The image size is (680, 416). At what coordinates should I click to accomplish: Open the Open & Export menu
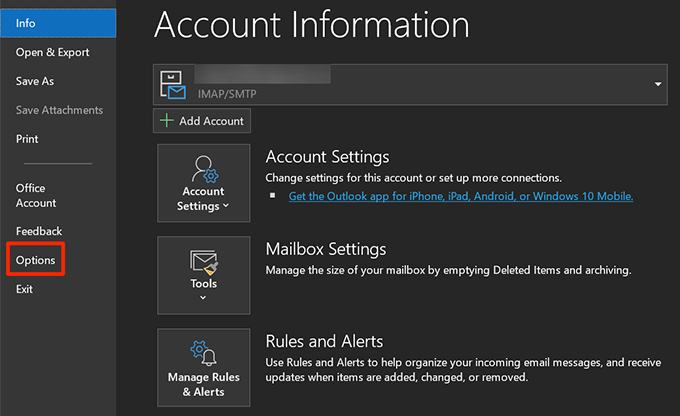tap(52, 52)
